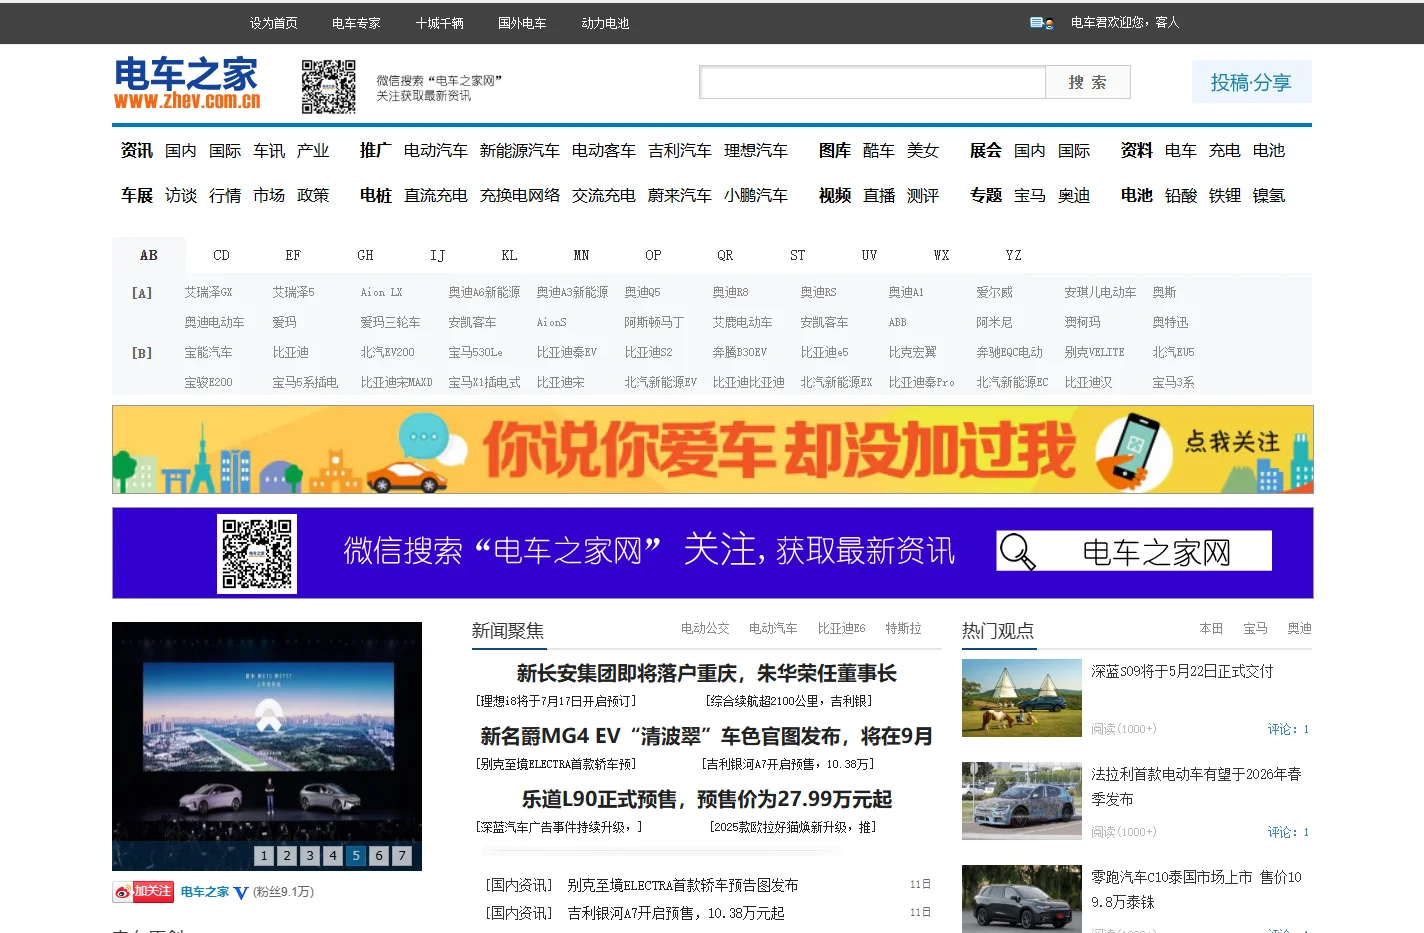Open headline 新长安集团即将落户重庆

coord(706,673)
